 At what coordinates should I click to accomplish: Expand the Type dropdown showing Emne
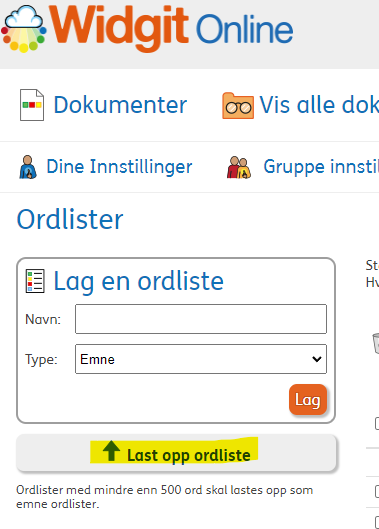tap(201, 359)
